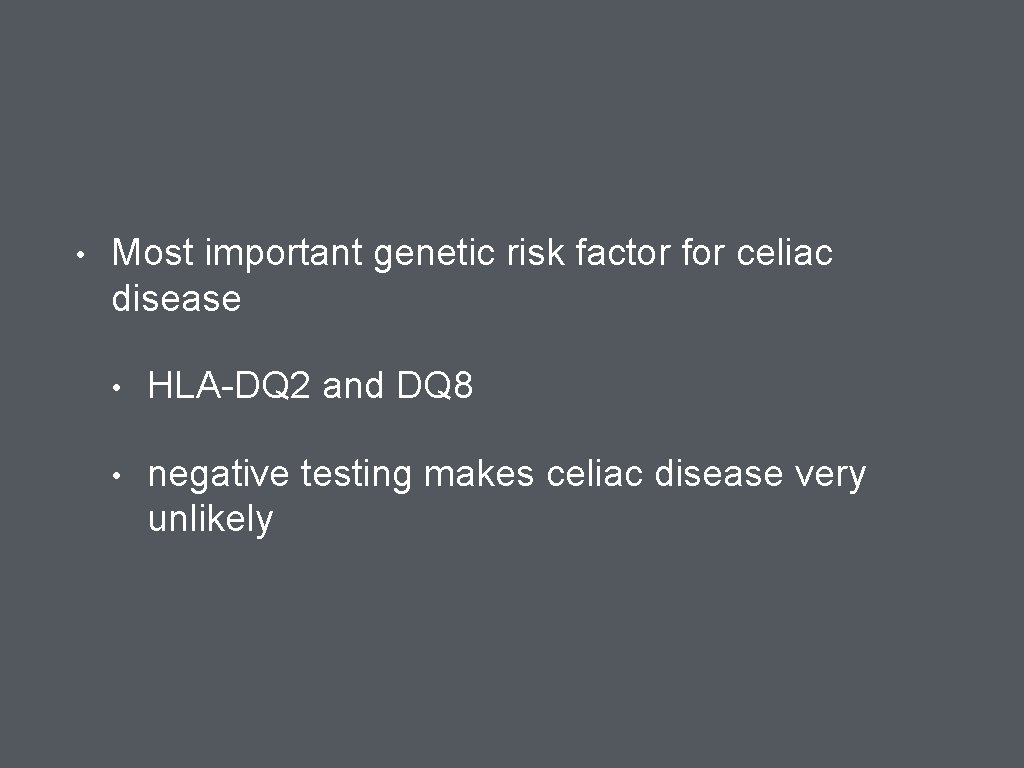Click 'celiac' in the negative testing bullet

point(595,473)
